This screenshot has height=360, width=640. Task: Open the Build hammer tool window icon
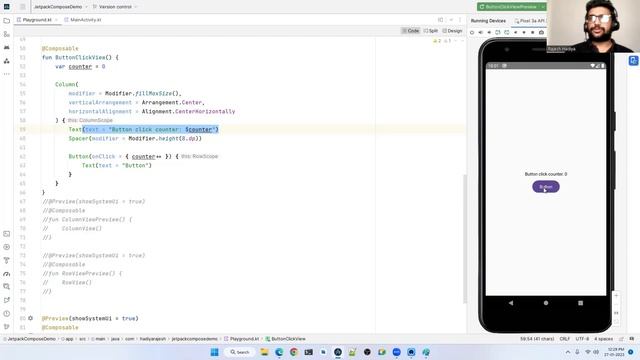7,260
